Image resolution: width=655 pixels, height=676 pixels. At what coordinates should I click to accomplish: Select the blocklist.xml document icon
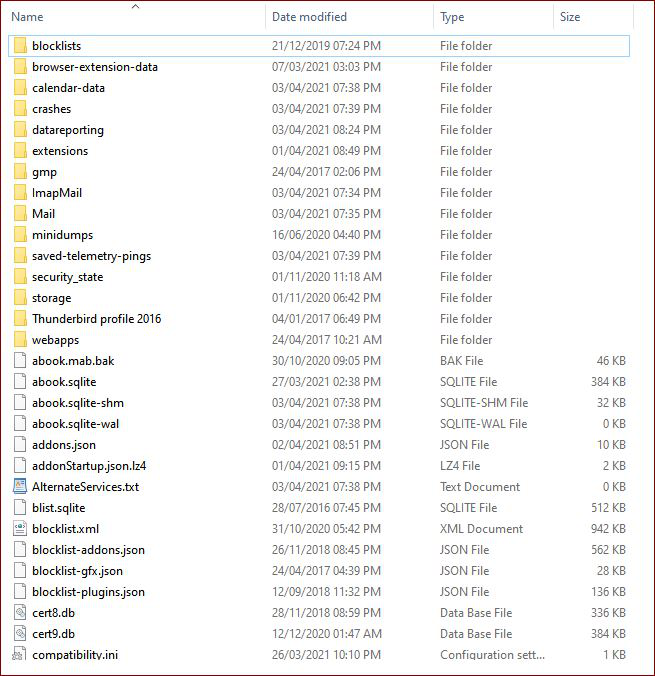(x=20, y=529)
